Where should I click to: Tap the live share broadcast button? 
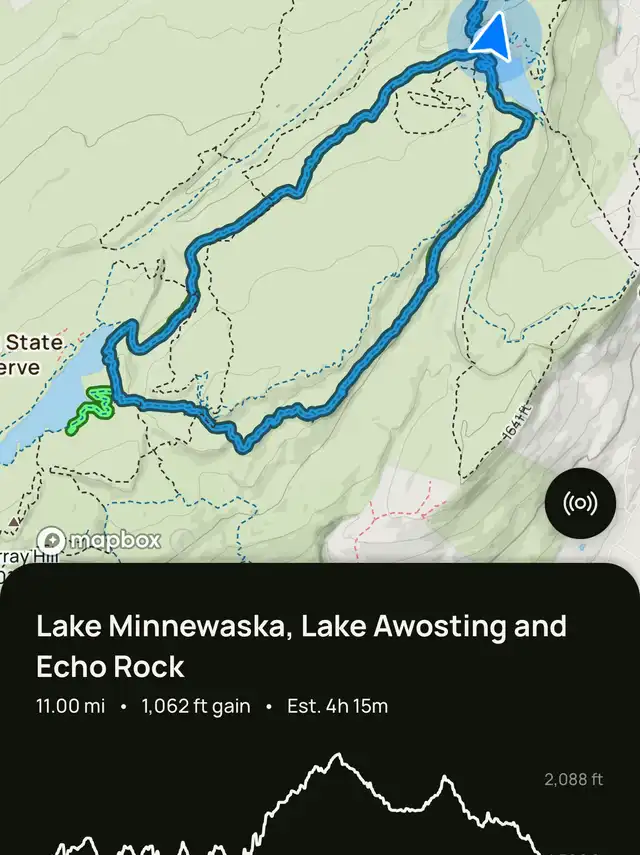tap(580, 502)
